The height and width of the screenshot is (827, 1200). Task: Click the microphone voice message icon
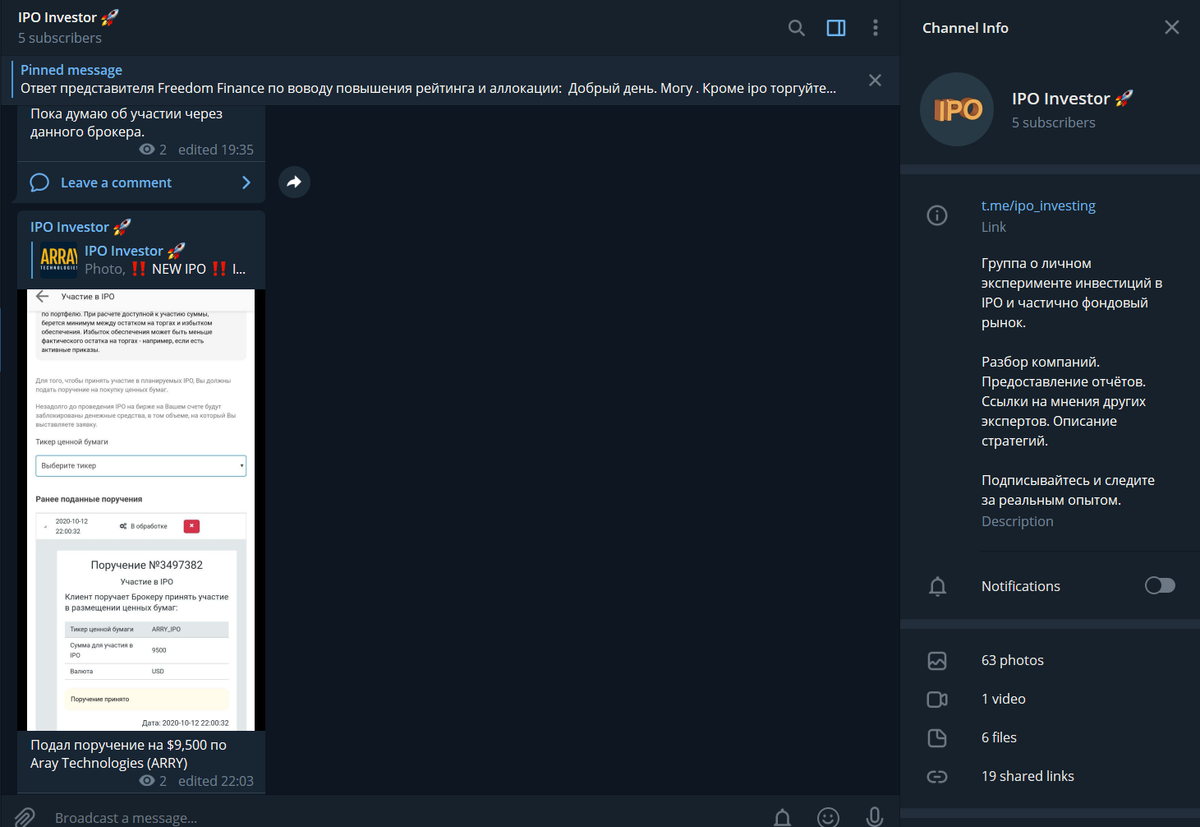874,817
